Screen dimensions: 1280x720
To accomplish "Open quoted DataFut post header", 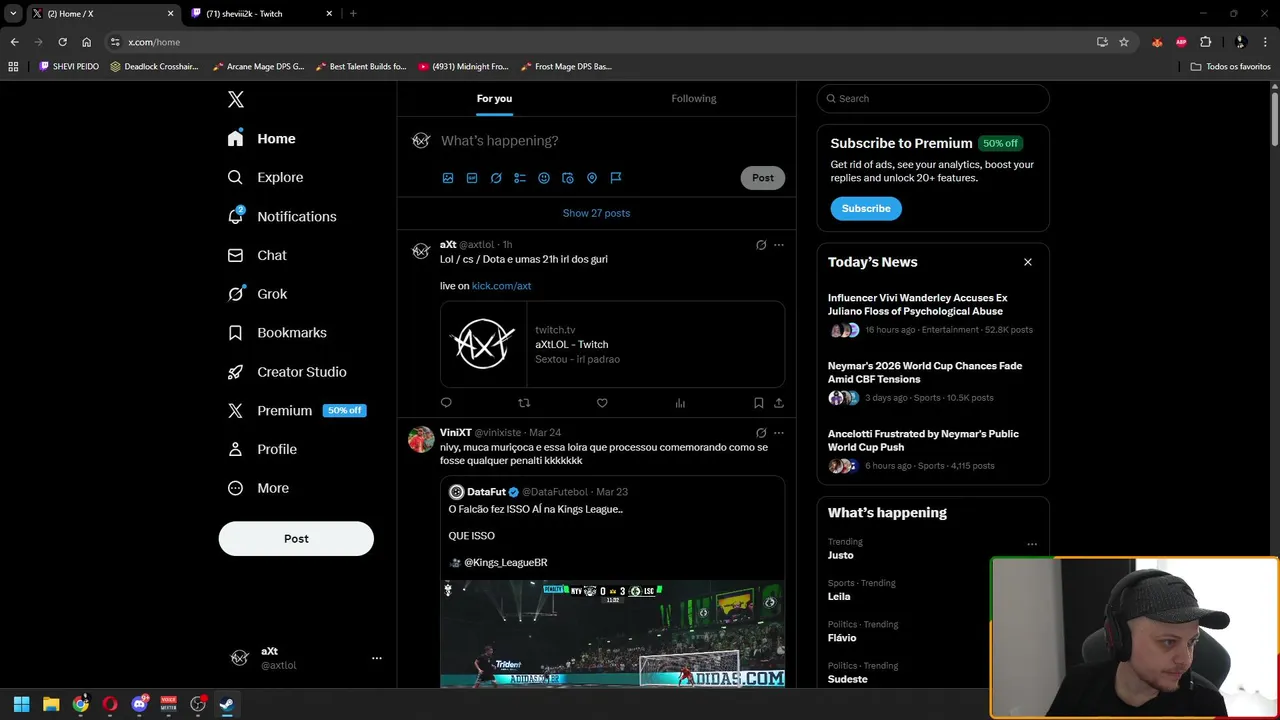I will coord(538,492).
